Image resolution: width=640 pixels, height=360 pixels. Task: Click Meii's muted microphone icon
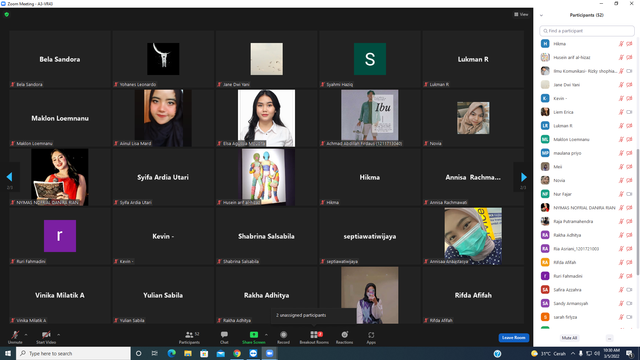(621, 167)
